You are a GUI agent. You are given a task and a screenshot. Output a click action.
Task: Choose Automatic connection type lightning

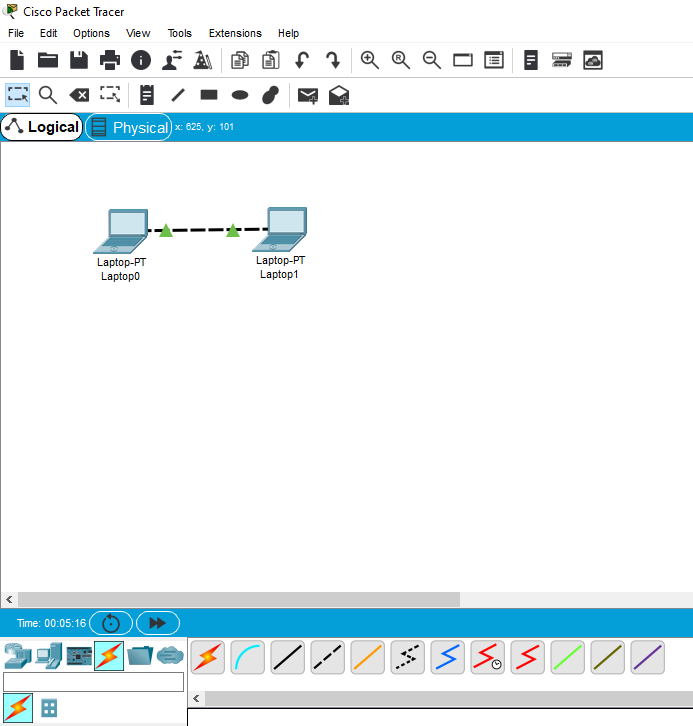207,657
